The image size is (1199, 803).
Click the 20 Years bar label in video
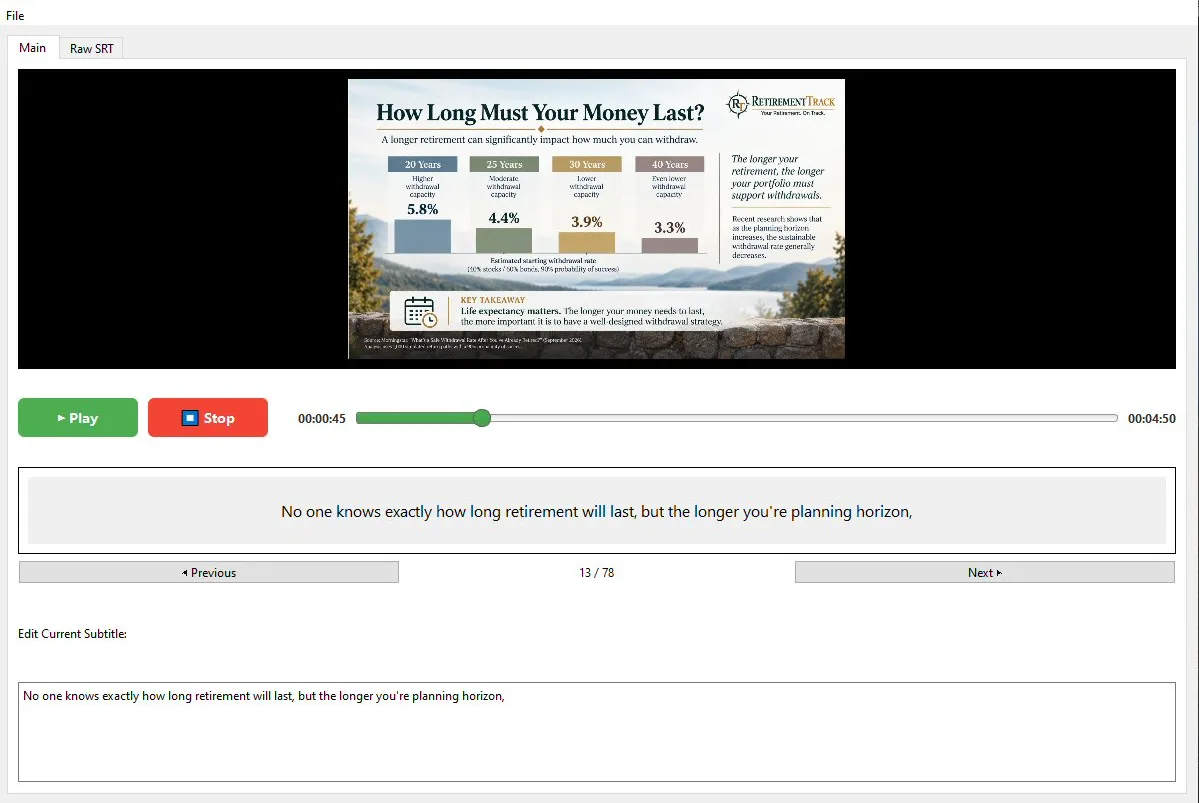pos(422,164)
